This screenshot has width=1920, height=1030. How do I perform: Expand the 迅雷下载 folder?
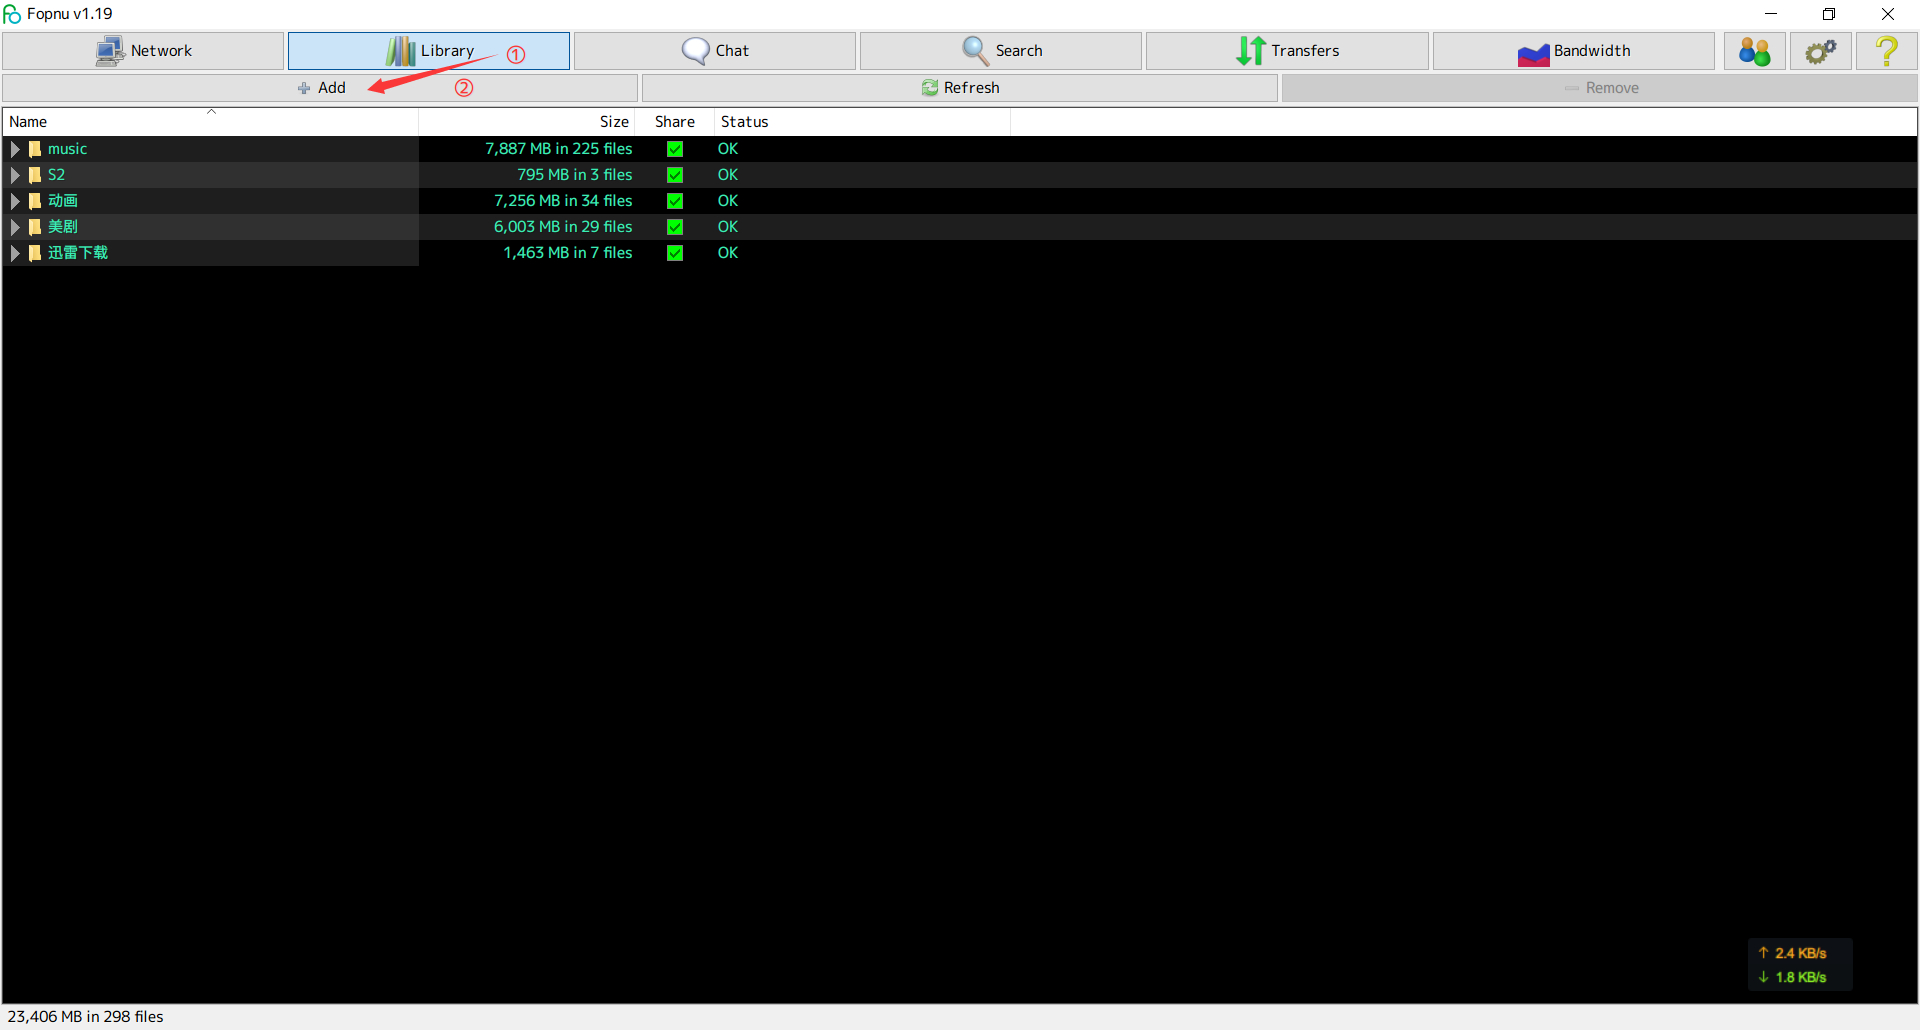pos(15,253)
